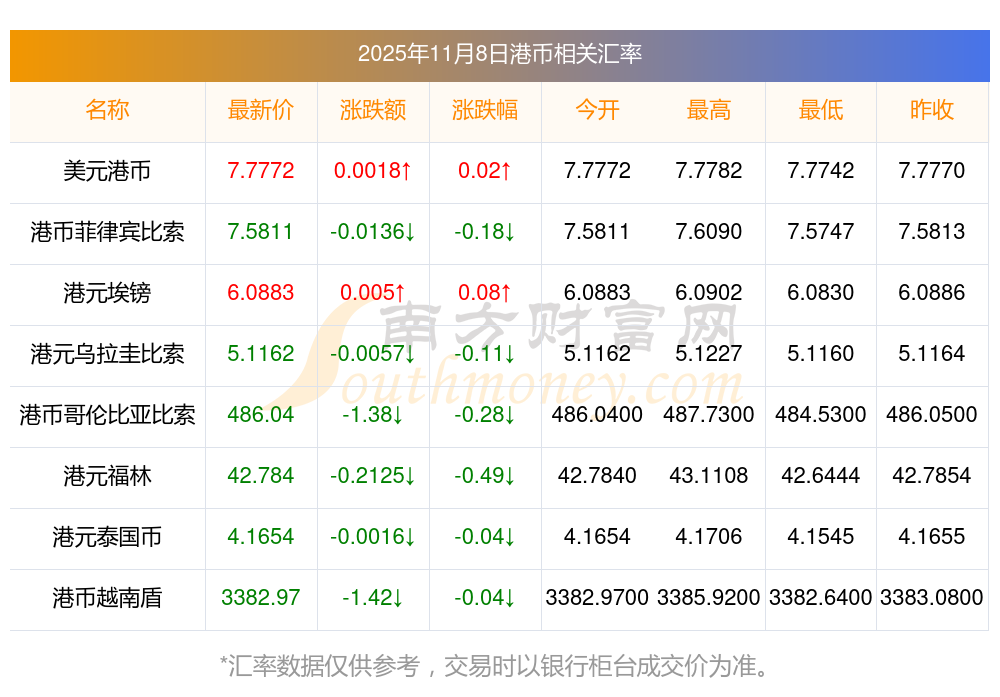Viewport: 1000px width, 697px height.
Task: Click the high value '43.1108'
Action: (709, 476)
